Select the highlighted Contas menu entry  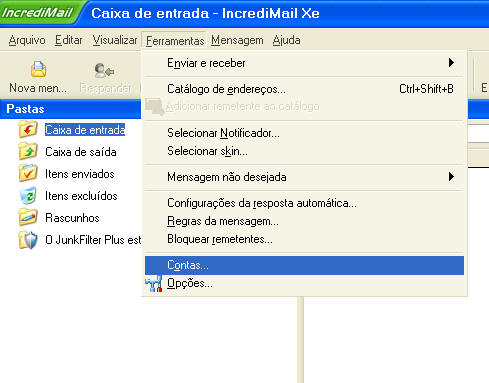(x=304, y=265)
